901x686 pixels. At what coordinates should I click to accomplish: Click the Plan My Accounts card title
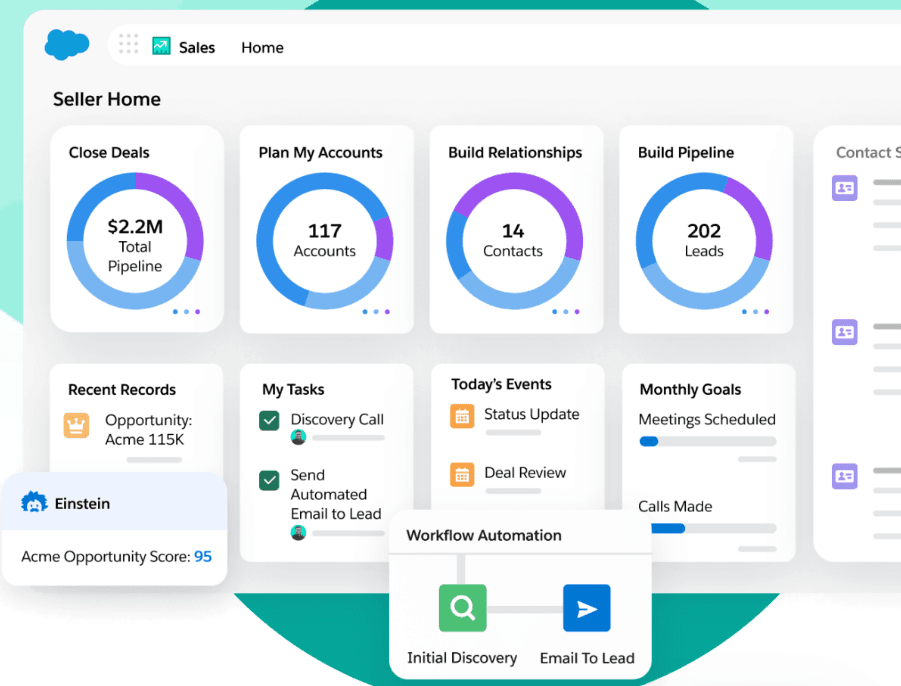coord(320,152)
